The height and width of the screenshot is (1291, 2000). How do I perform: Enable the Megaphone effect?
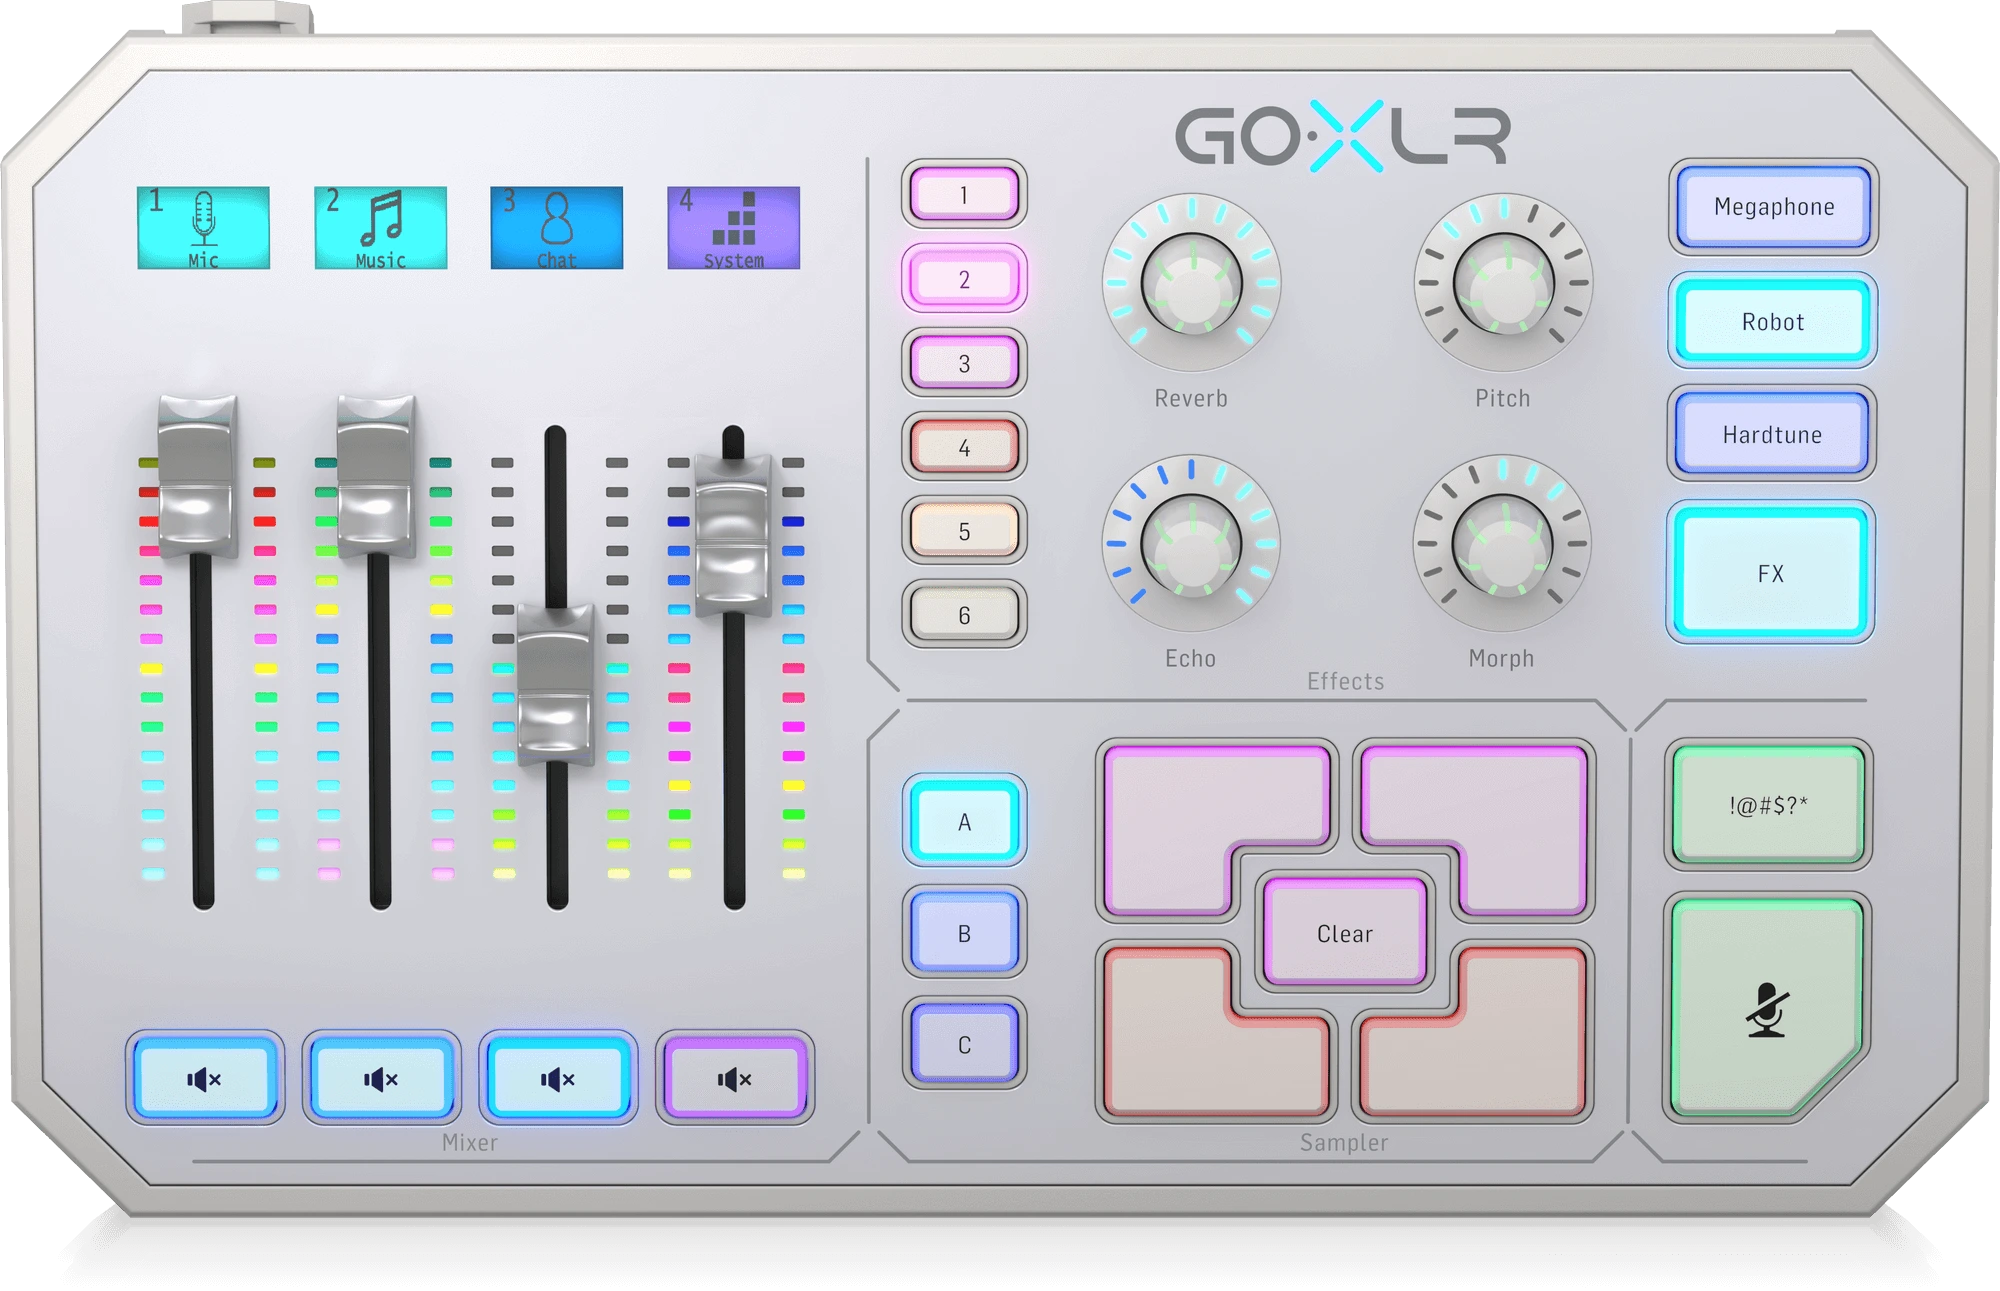tap(1773, 206)
